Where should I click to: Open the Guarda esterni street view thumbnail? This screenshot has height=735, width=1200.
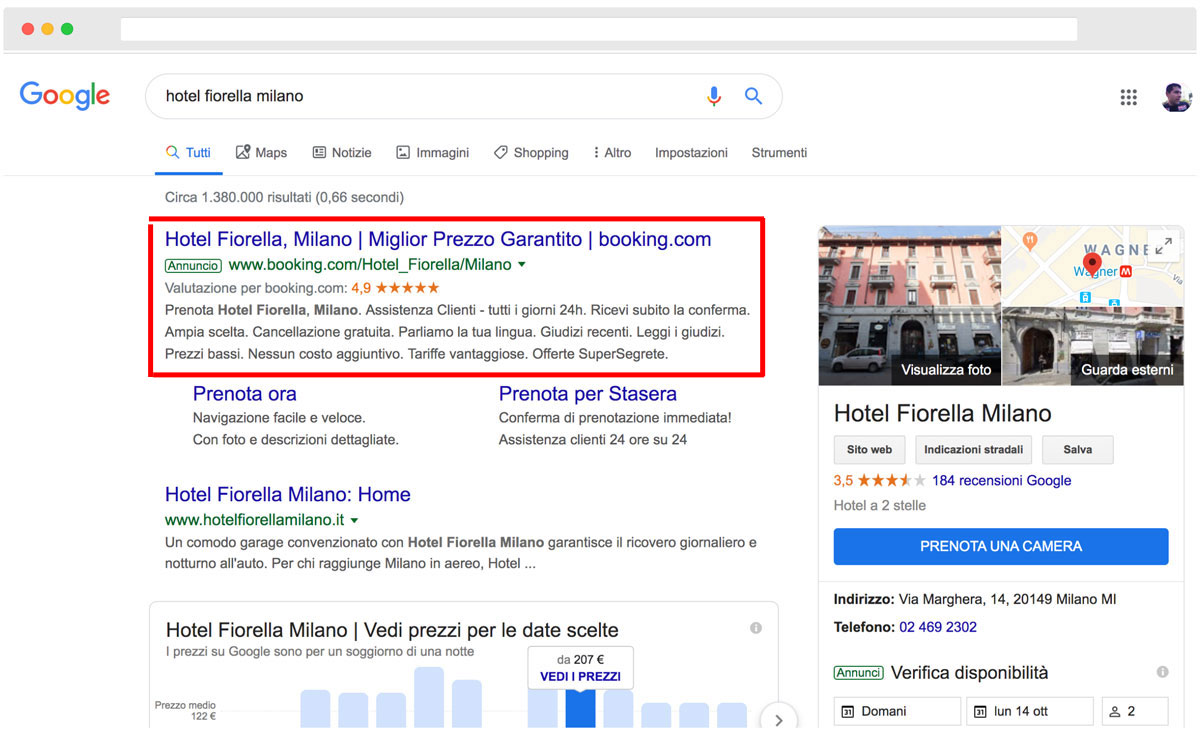(1092, 346)
